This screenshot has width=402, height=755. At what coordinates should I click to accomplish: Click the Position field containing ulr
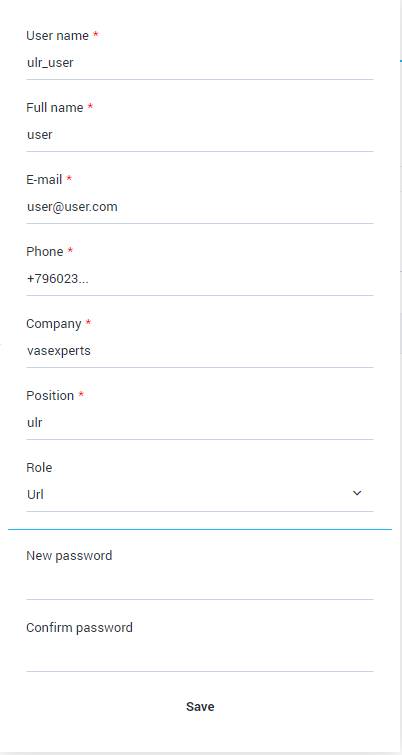click(x=200, y=423)
